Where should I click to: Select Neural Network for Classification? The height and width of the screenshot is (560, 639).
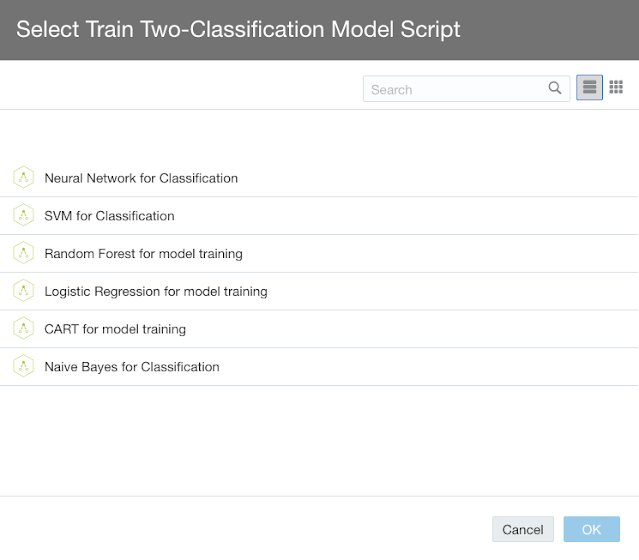point(141,178)
